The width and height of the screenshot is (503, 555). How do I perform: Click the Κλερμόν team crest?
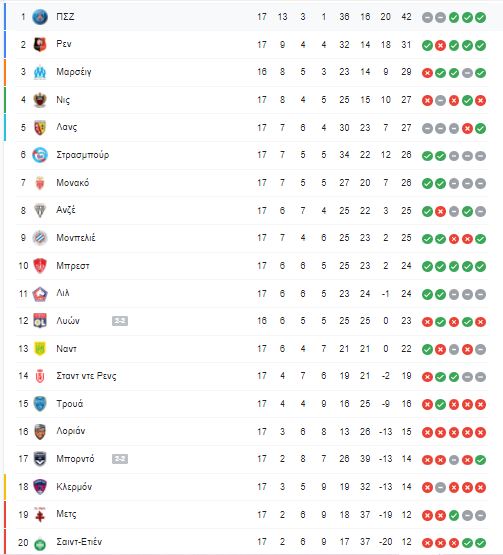pos(40,487)
